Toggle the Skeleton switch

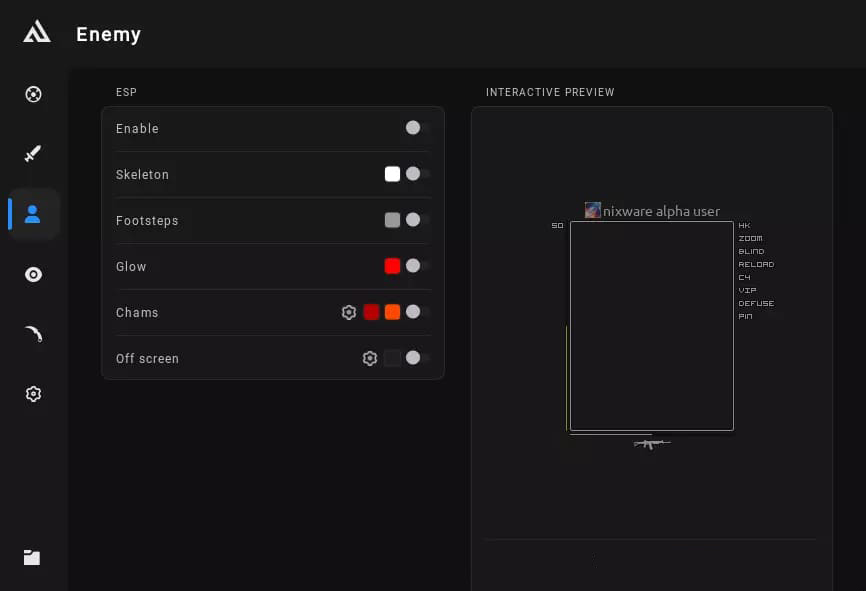coord(418,174)
